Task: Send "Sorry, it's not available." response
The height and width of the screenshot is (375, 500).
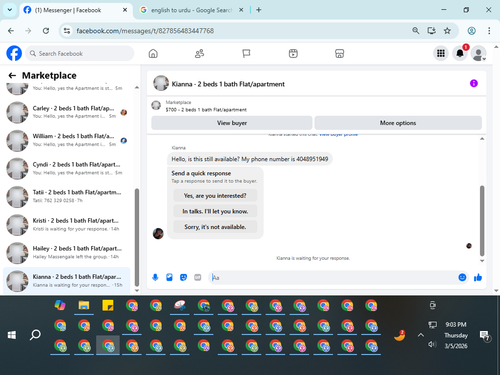Action: click(215, 227)
